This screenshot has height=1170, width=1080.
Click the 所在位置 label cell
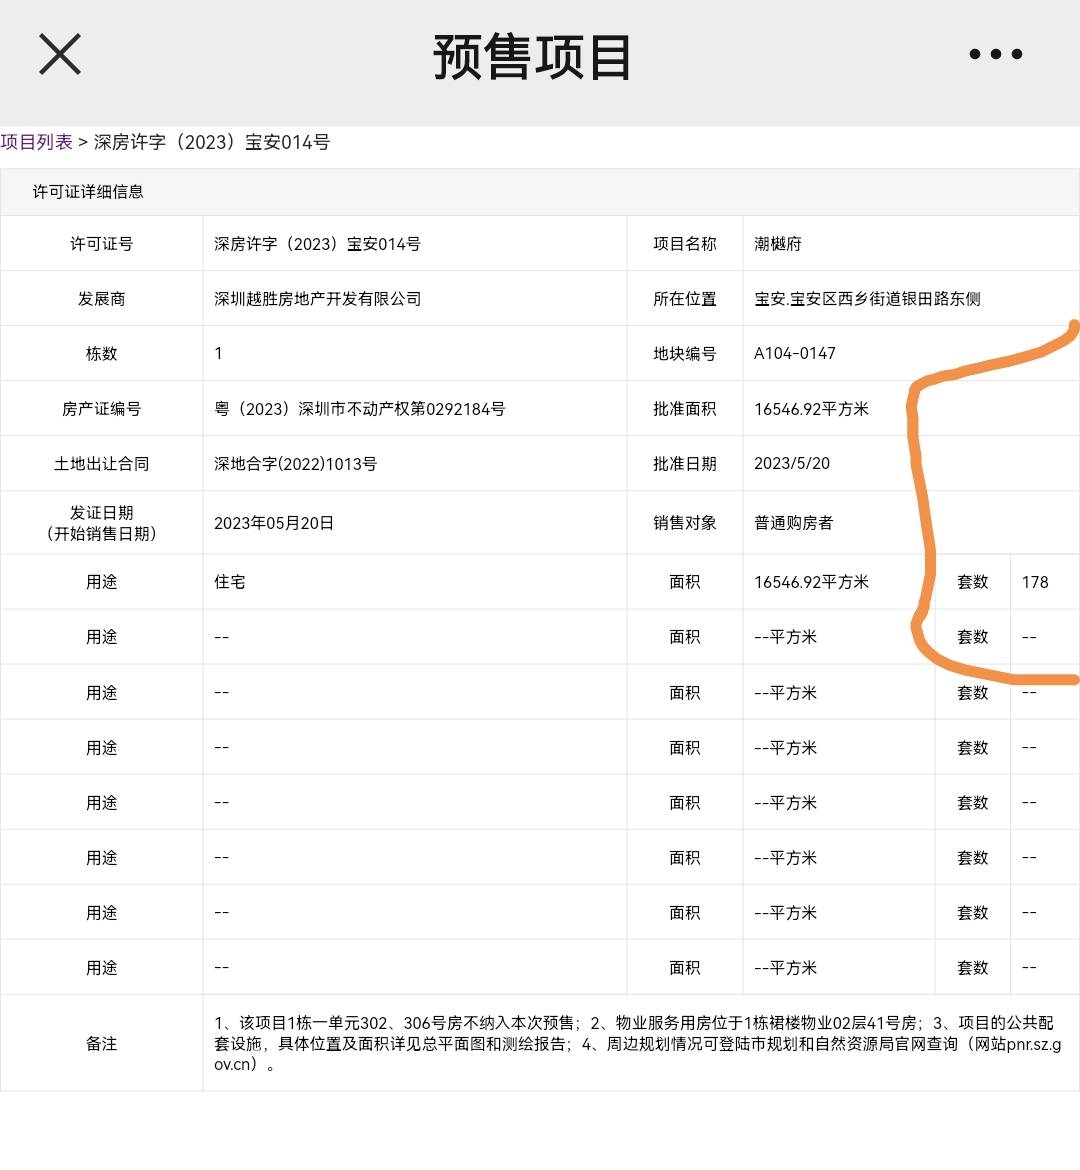pyautogui.click(x=684, y=298)
